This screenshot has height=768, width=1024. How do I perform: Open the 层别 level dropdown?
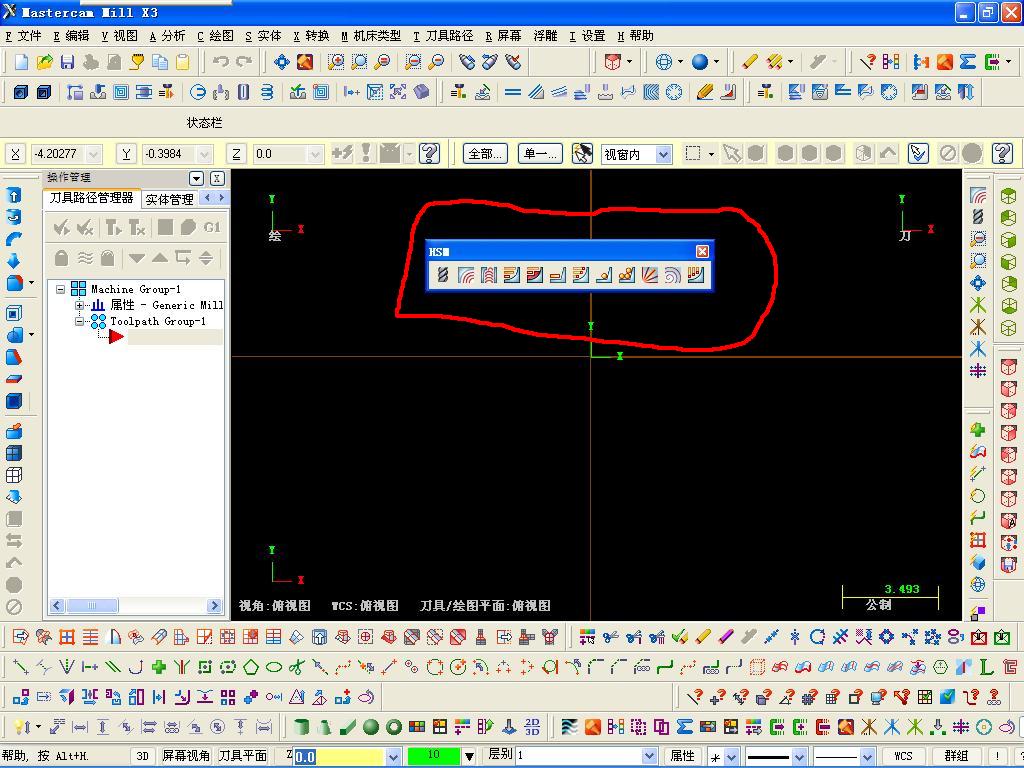point(648,756)
